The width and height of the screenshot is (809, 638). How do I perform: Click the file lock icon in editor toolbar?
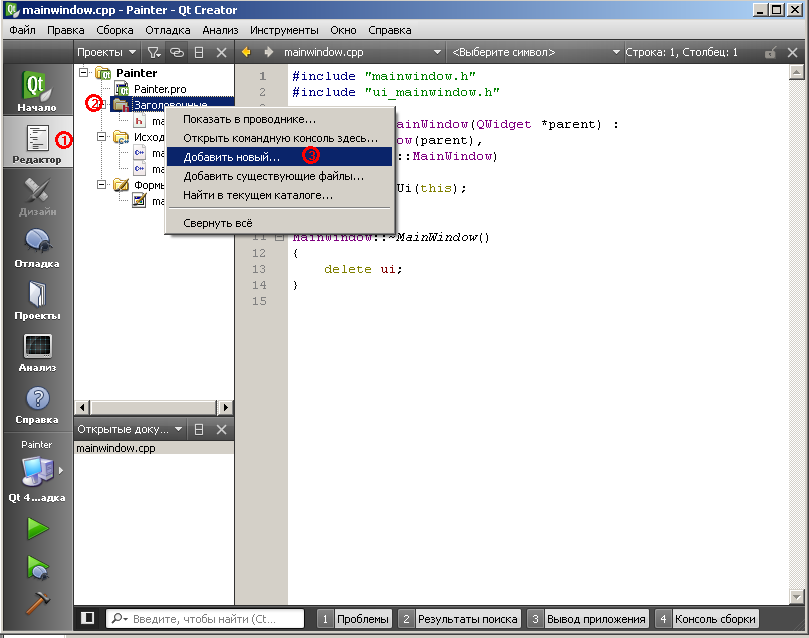770,52
